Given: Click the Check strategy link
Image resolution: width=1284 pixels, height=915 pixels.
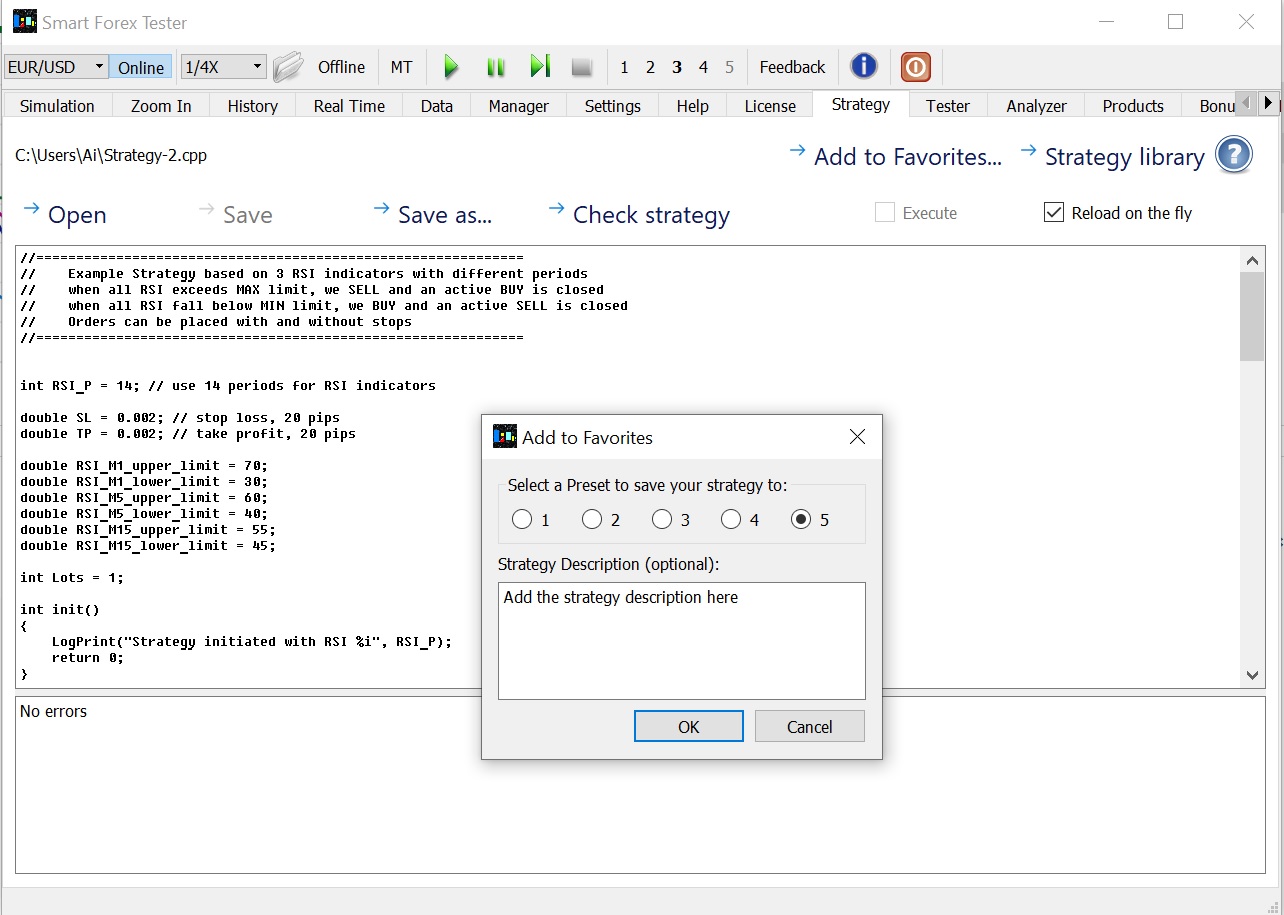Looking at the screenshot, I should click(x=639, y=214).
